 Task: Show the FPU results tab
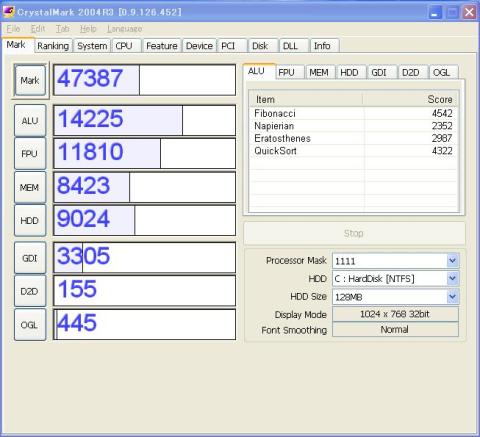tap(290, 72)
